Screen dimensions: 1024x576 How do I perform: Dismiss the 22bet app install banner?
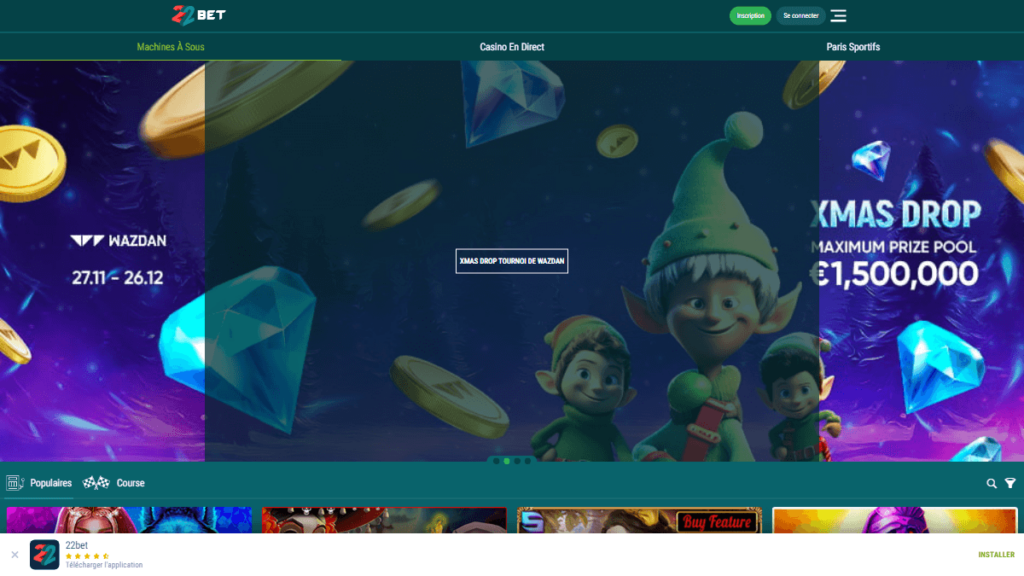[x=14, y=554]
